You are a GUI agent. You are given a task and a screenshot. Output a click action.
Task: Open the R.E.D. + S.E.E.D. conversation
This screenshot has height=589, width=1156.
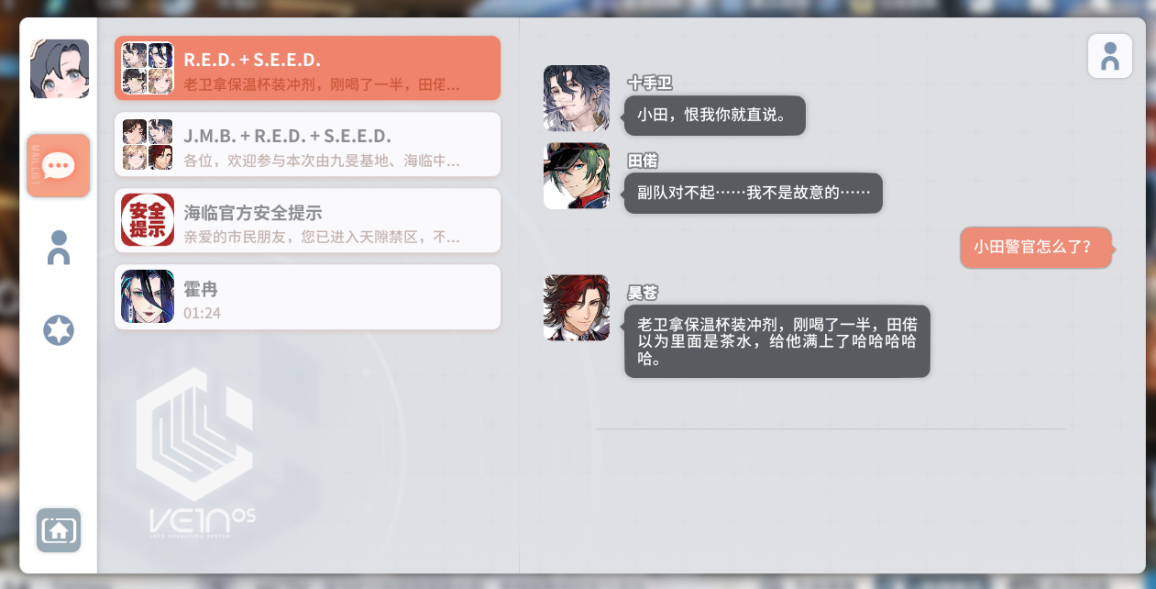tap(307, 68)
